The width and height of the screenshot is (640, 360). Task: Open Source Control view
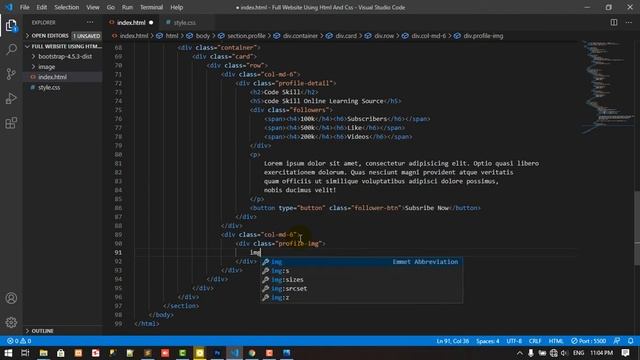point(11,74)
